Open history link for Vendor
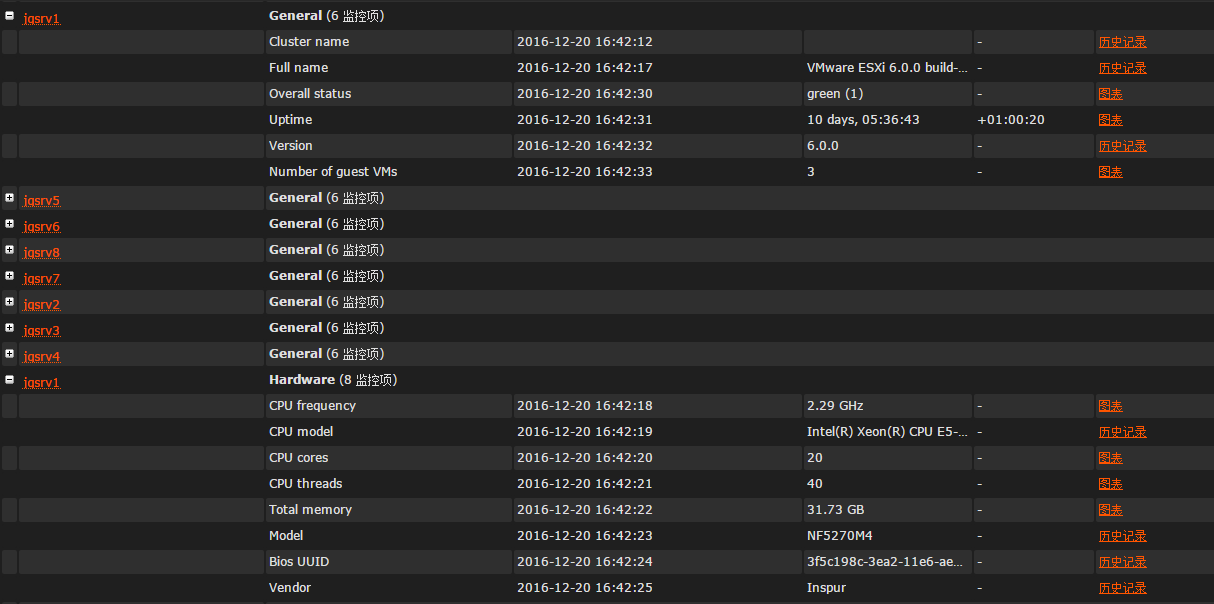Viewport: 1214px width, 604px height. 1122,588
